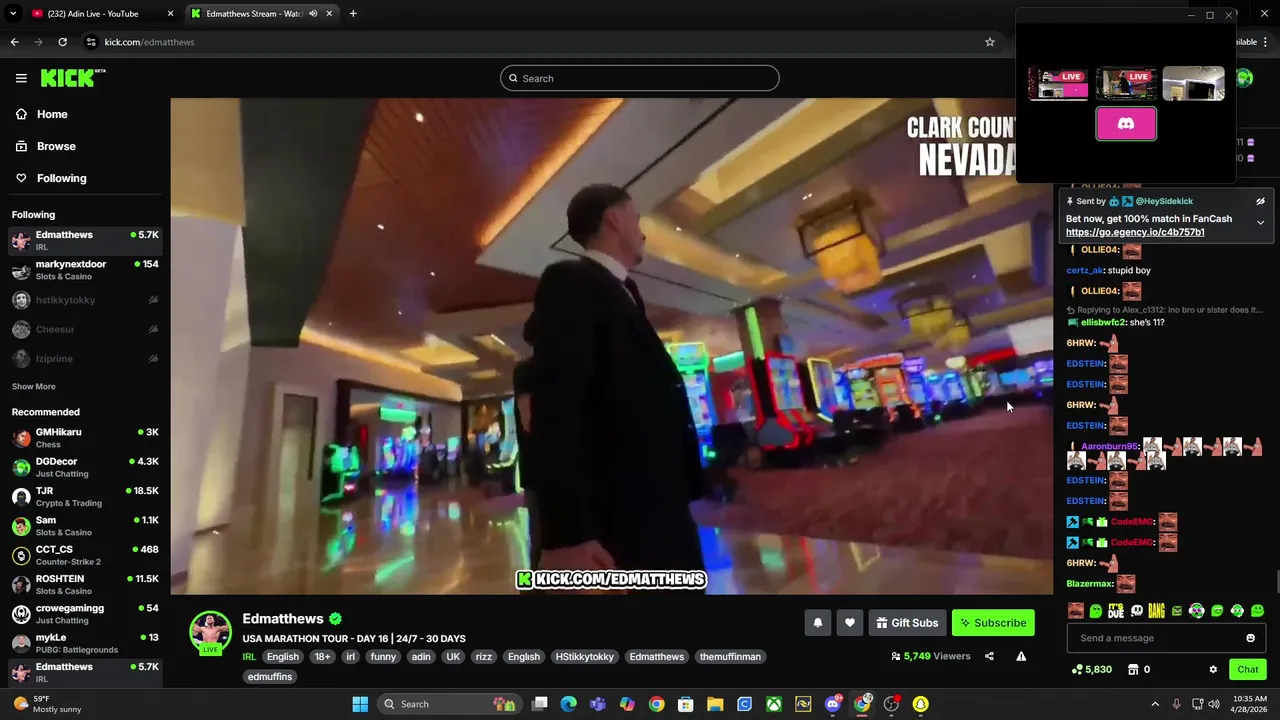
Task: Click the KICK logo
Action: pos(72,78)
